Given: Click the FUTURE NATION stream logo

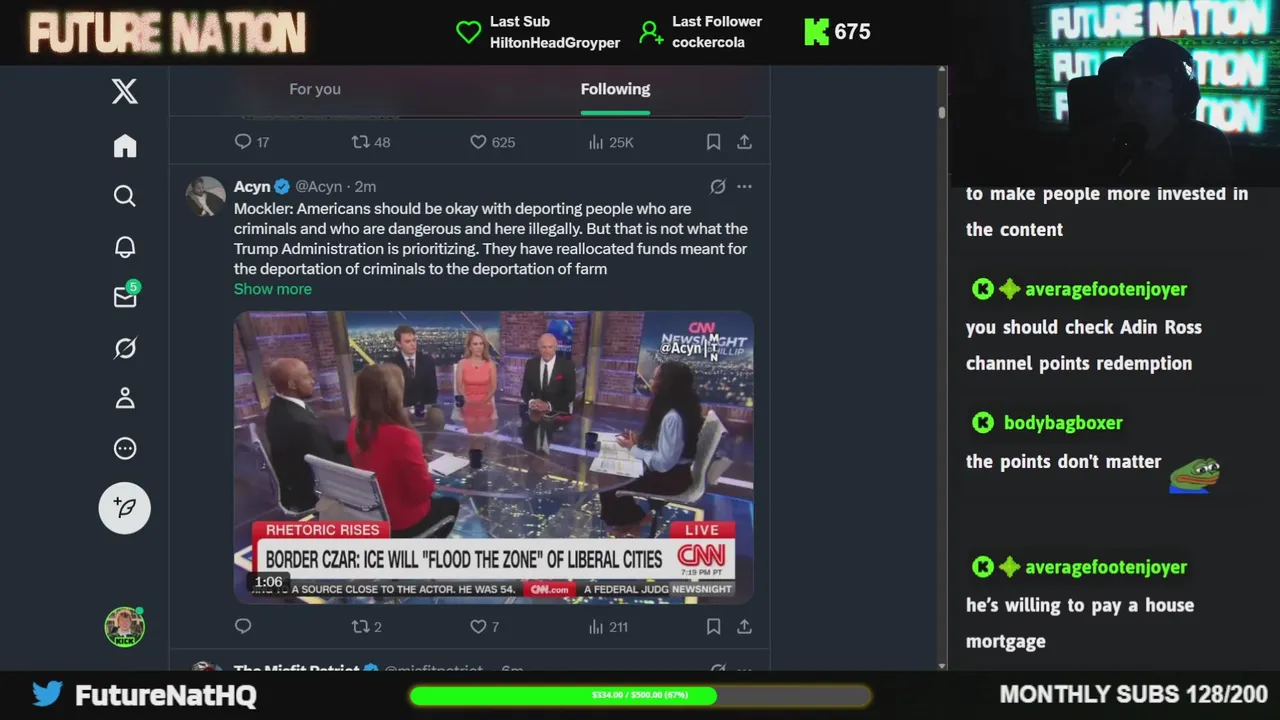Looking at the screenshot, I should coord(167,33).
